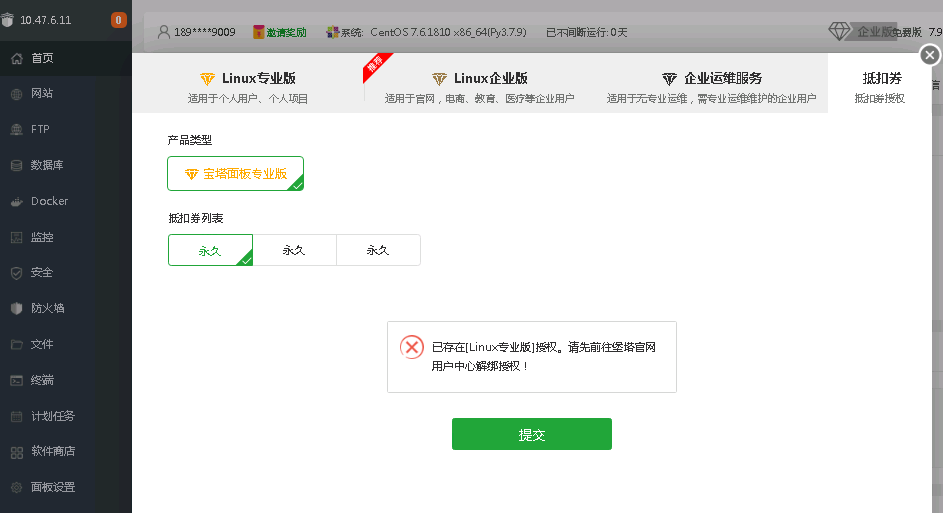Click the gift icon for 邀请奖励
943x513 pixels.
pyautogui.click(x=259, y=32)
